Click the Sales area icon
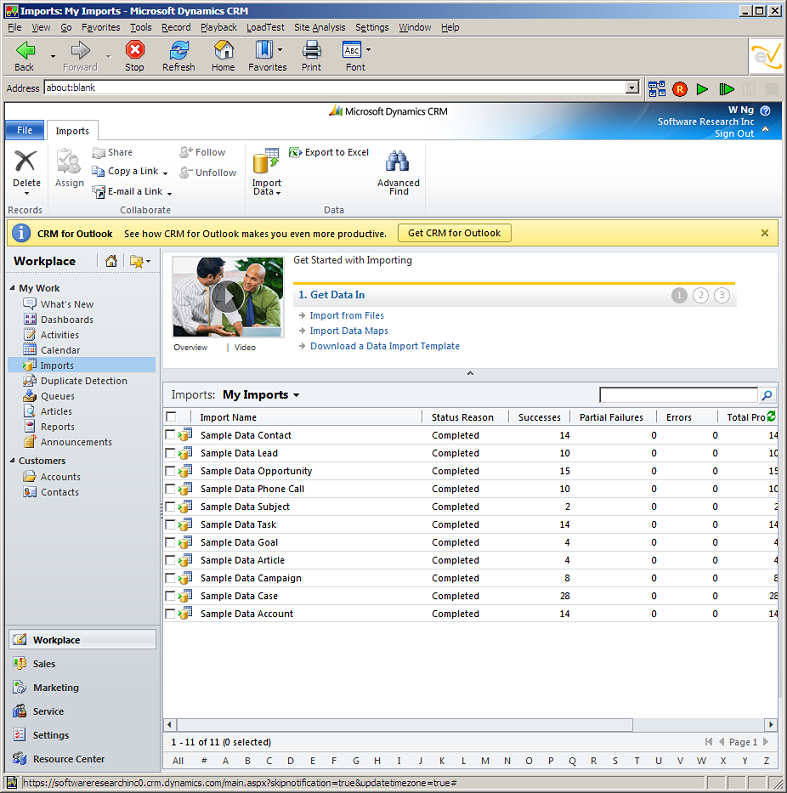787x793 pixels. 20,663
